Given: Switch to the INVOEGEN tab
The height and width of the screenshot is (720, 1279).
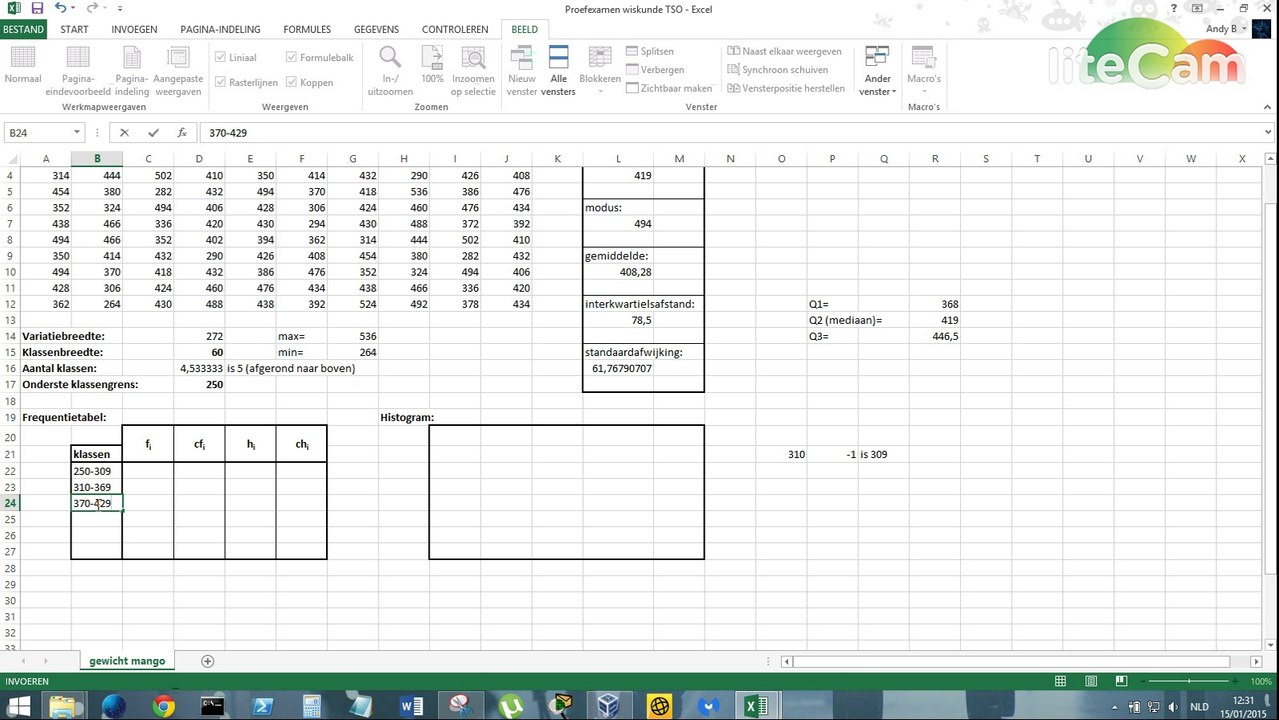Looking at the screenshot, I should click(x=134, y=29).
